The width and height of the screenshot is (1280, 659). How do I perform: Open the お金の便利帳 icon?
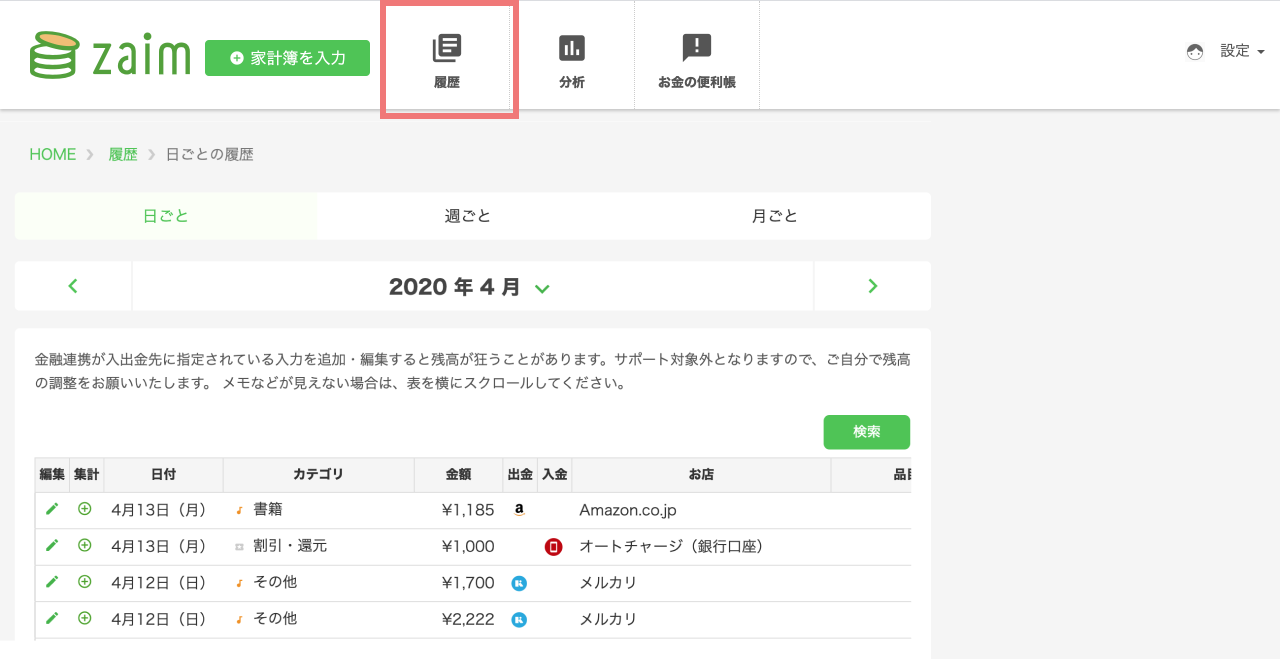click(x=696, y=48)
